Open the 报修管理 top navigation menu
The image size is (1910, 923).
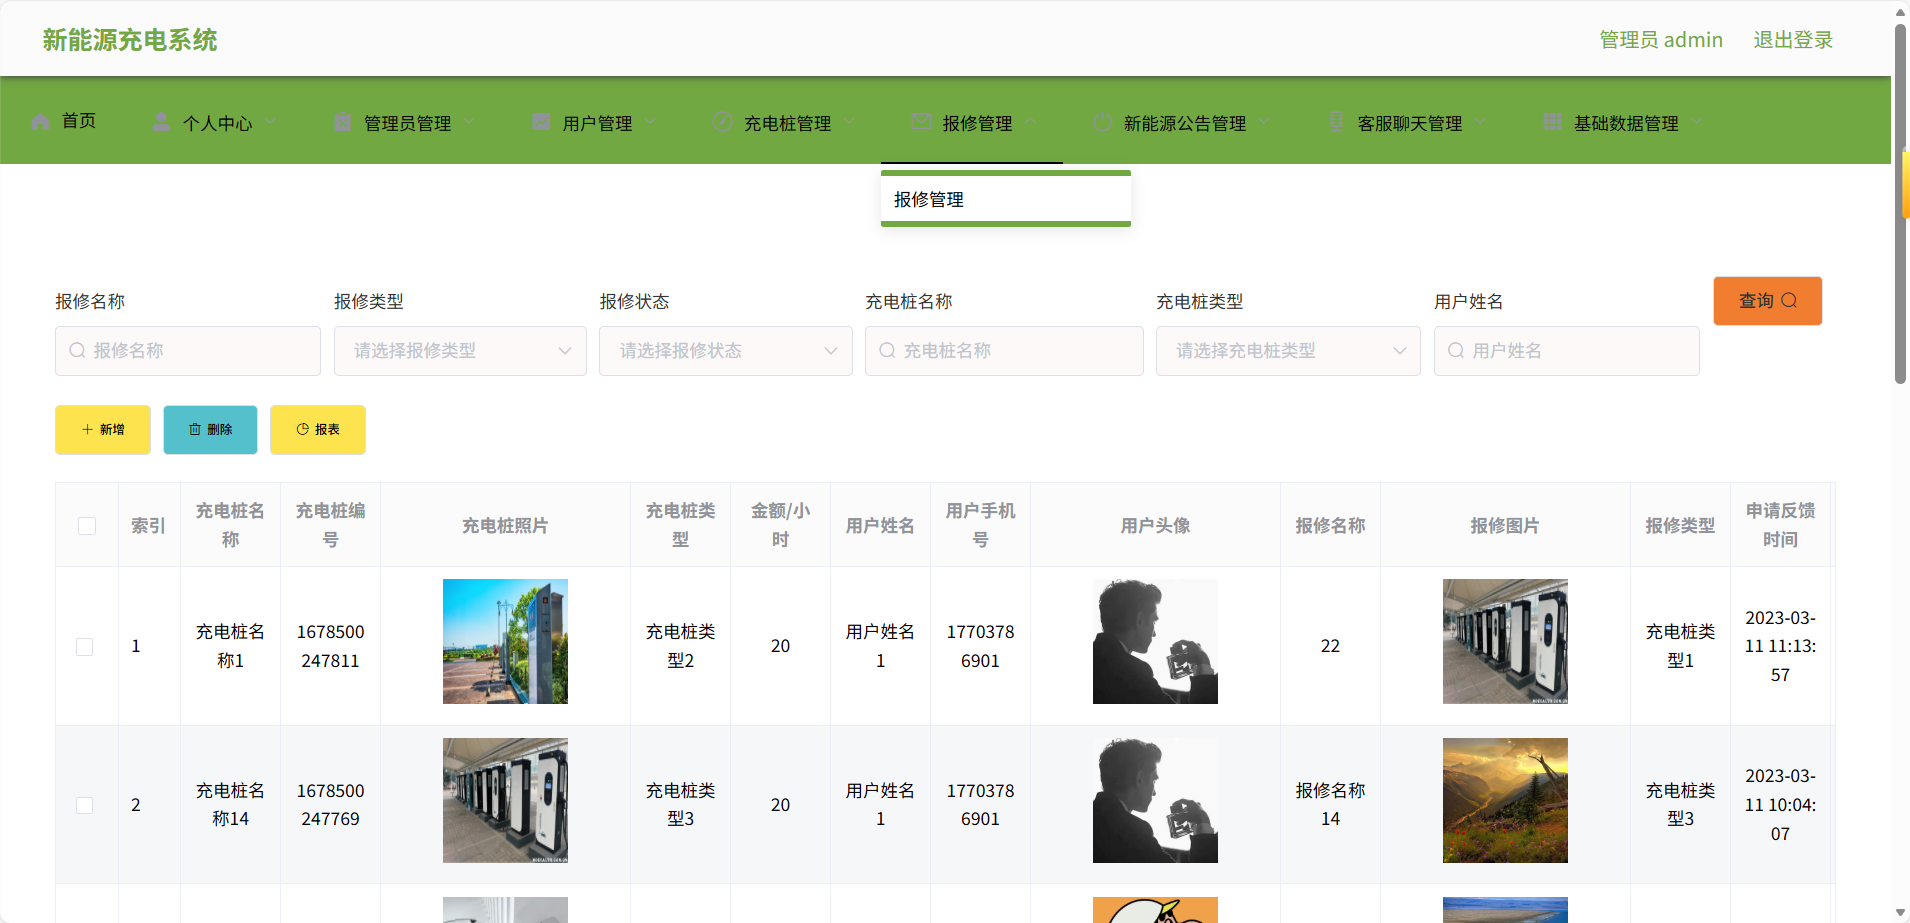click(972, 122)
